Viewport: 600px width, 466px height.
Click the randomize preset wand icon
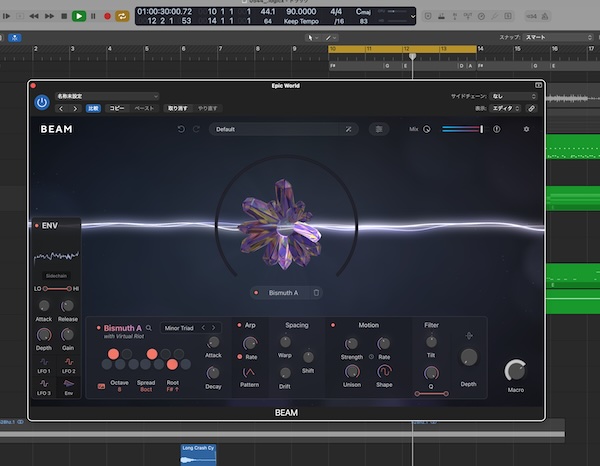(349, 129)
